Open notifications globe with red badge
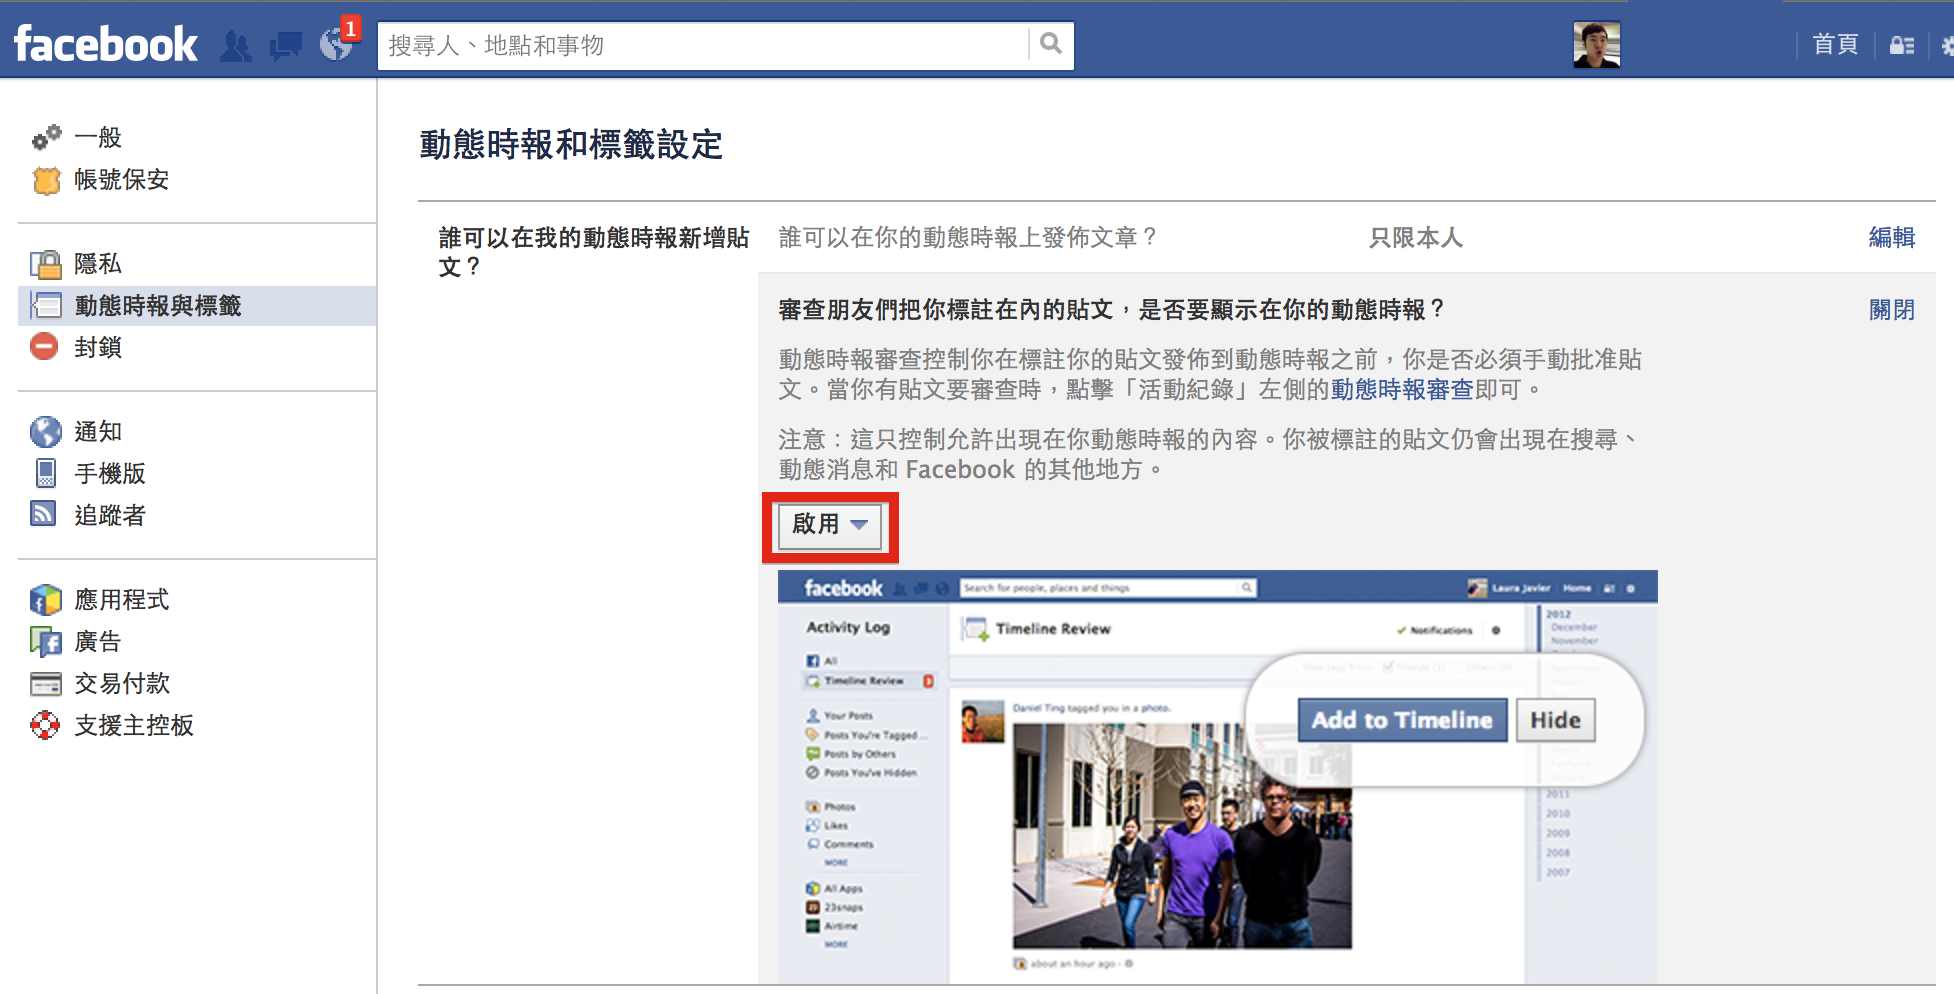 pos(337,45)
